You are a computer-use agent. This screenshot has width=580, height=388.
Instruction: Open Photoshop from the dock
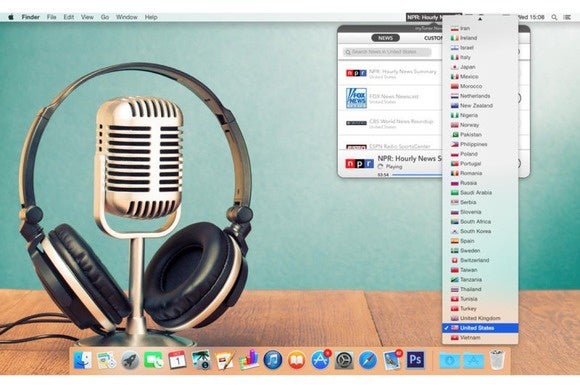pos(415,360)
